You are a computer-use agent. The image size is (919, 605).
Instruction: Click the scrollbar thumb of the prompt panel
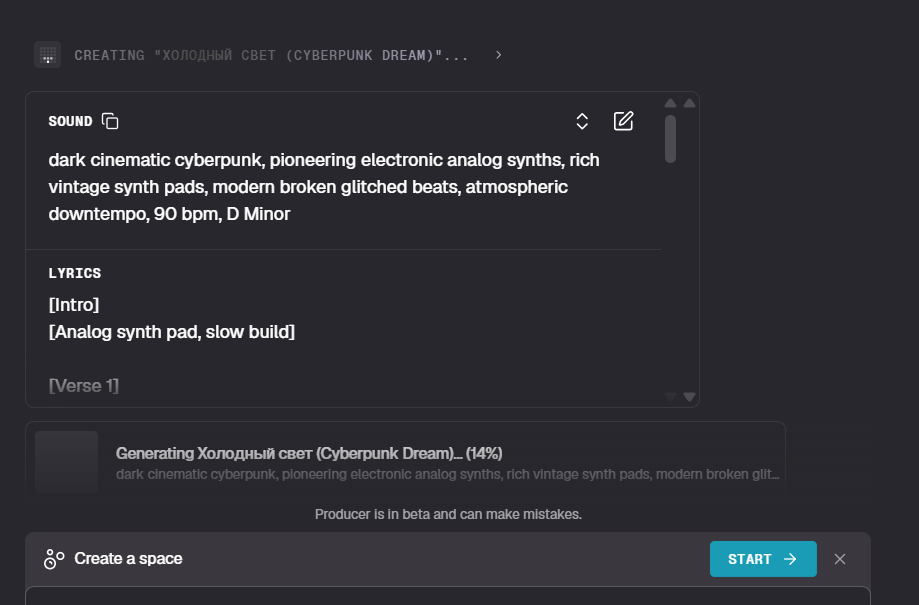click(670, 138)
